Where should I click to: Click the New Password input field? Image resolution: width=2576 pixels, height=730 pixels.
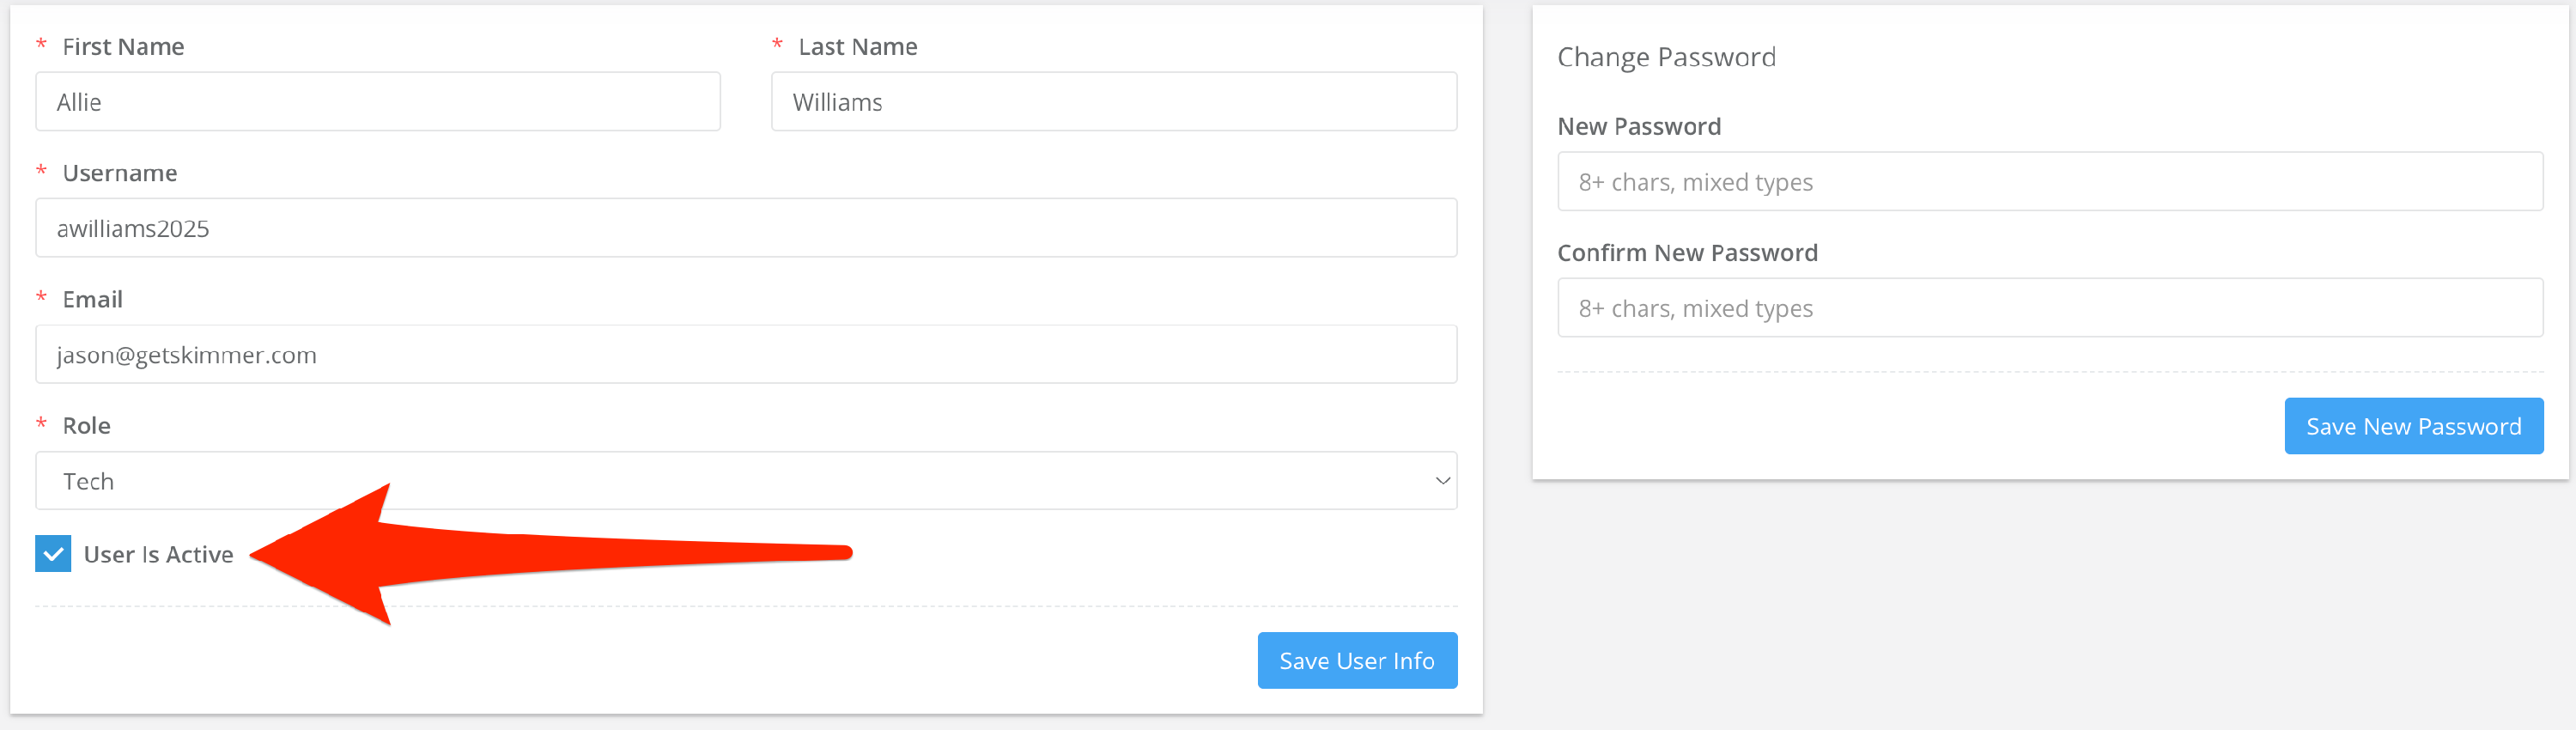tap(2049, 182)
